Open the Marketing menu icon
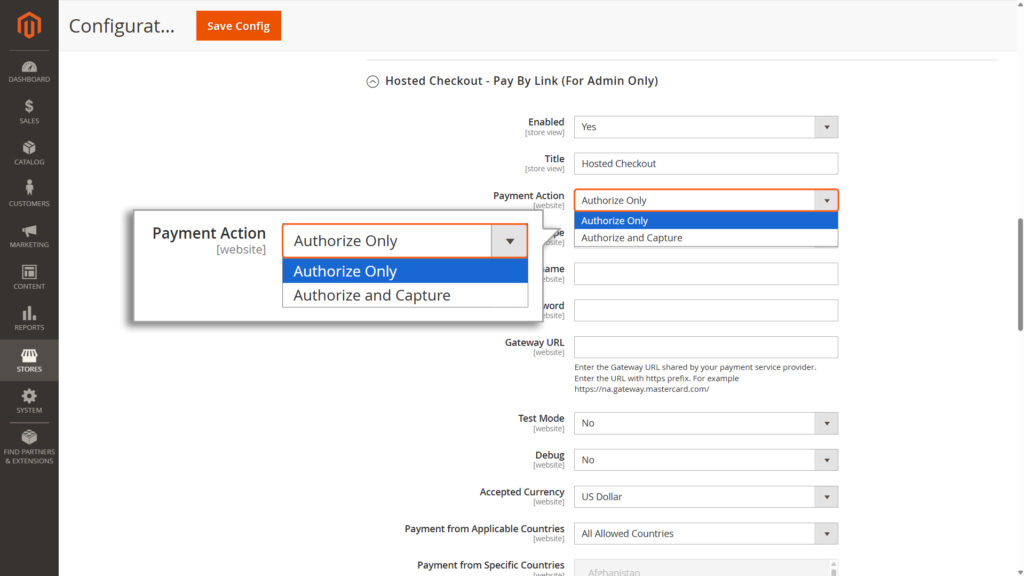 tap(29, 230)
